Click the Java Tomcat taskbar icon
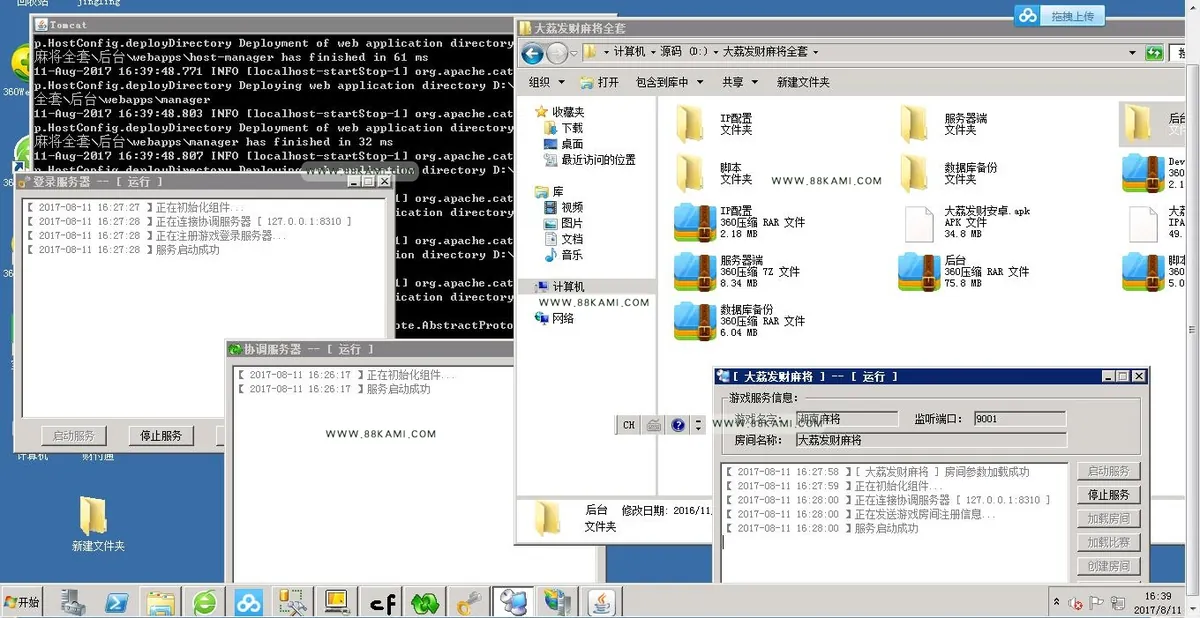 point(602,602)
